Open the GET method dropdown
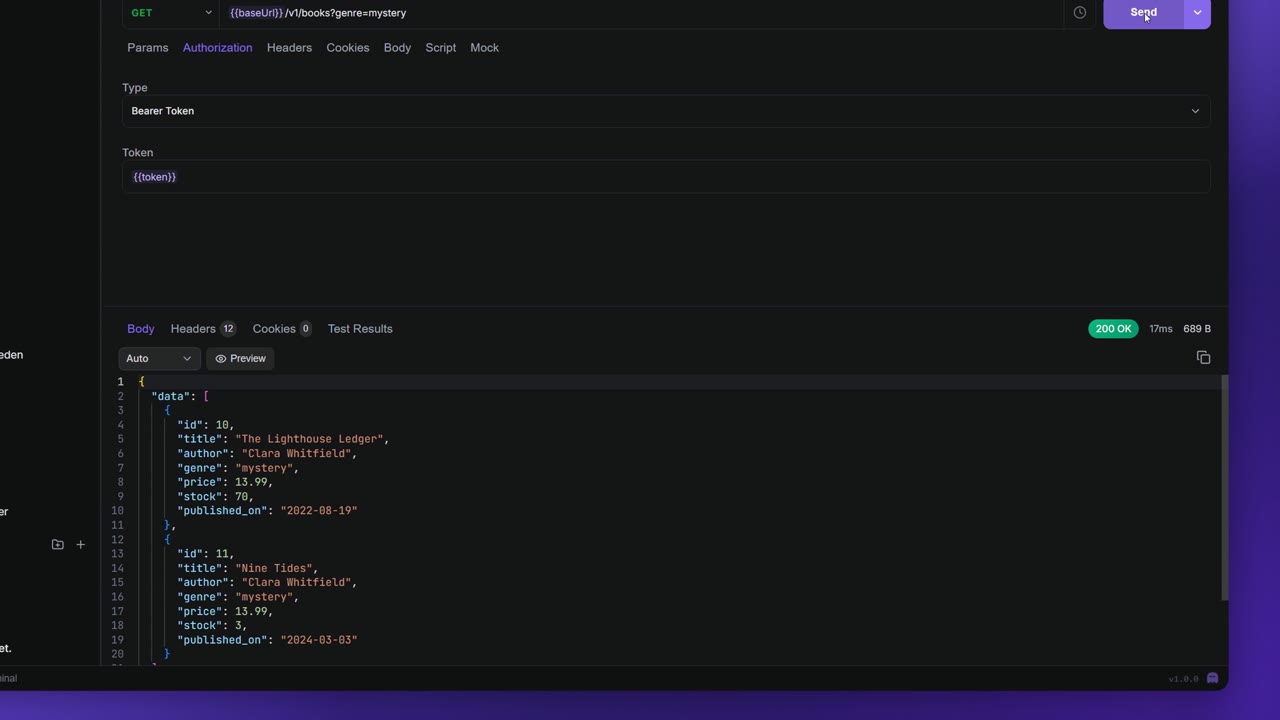 point(170,13)
